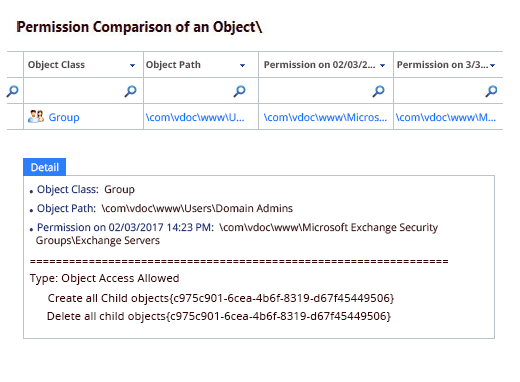Focus the Permission on 02/03/2... filter field
The height and width of the screenshot is (382, 520).
(326, 91)
